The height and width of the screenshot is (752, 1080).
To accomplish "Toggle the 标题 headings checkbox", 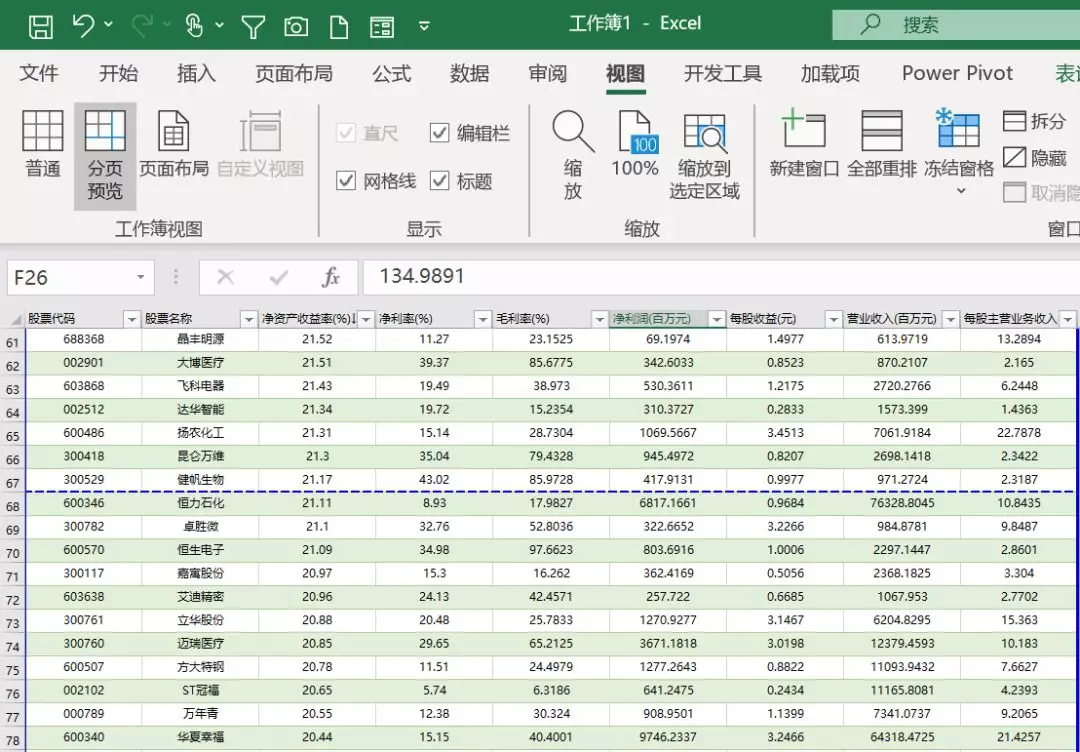I will click(439, 181).
